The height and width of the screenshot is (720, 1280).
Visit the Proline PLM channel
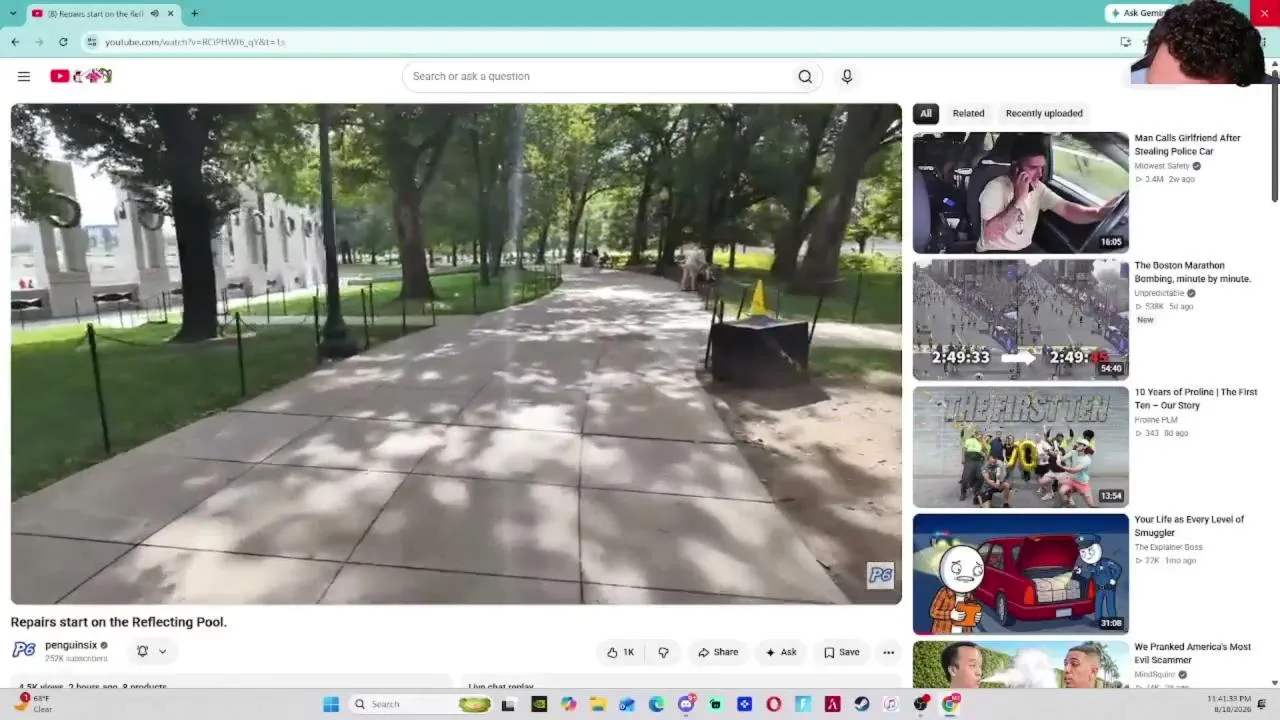click(x=1156, y=420)
